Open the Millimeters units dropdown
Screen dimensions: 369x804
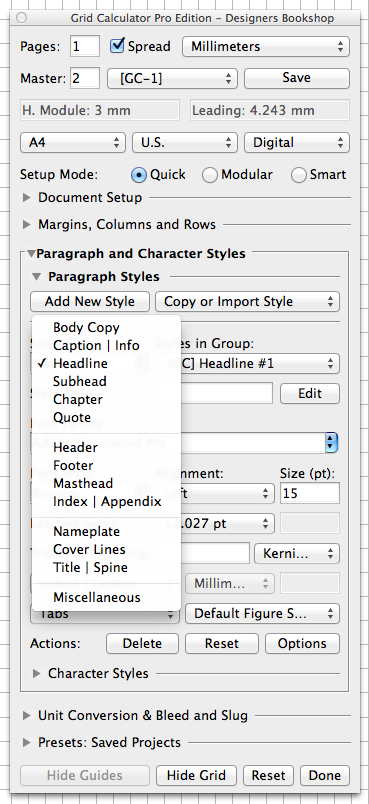tap(266, 47)
